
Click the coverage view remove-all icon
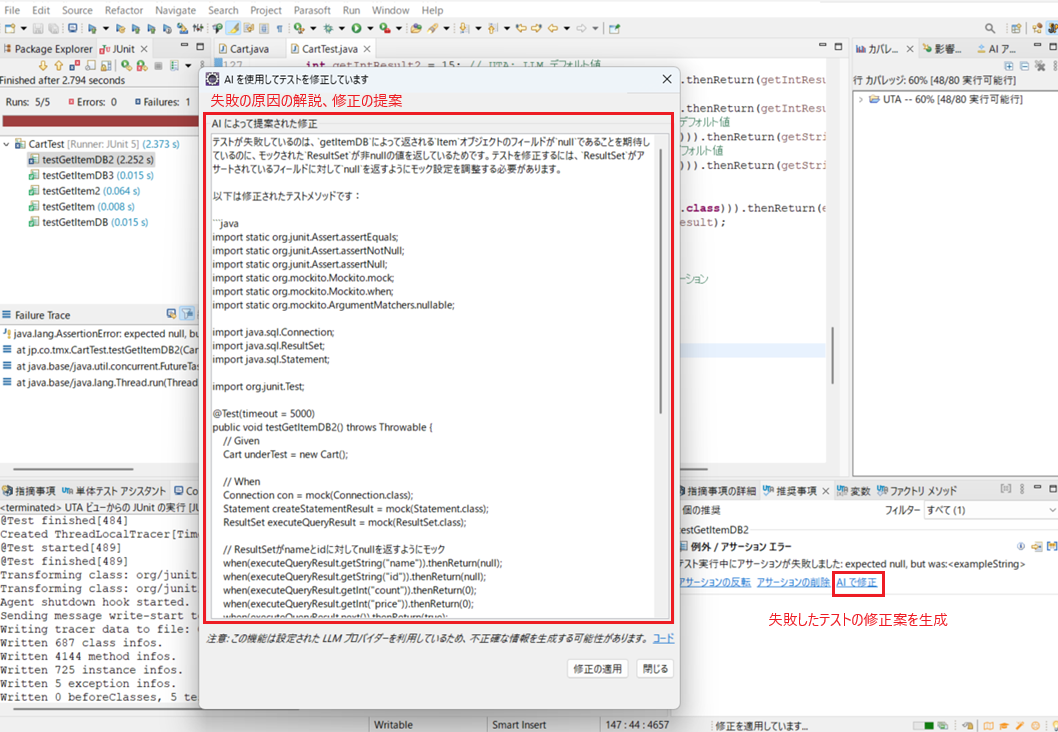click(x=1040, y=65)
